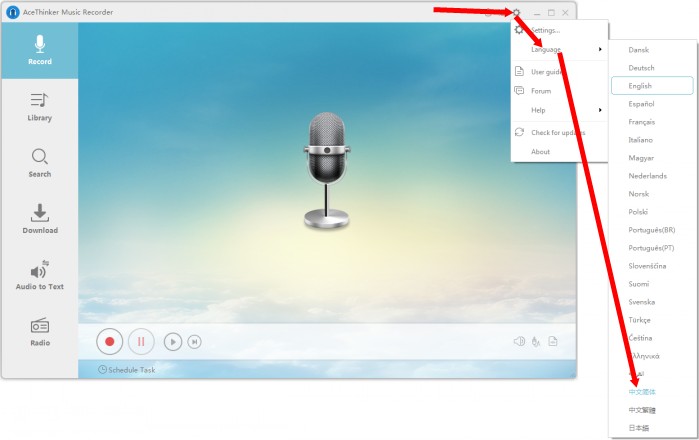The image size is (699, 440).
Task: Switch language to Svenska
Action: point(641,302)
